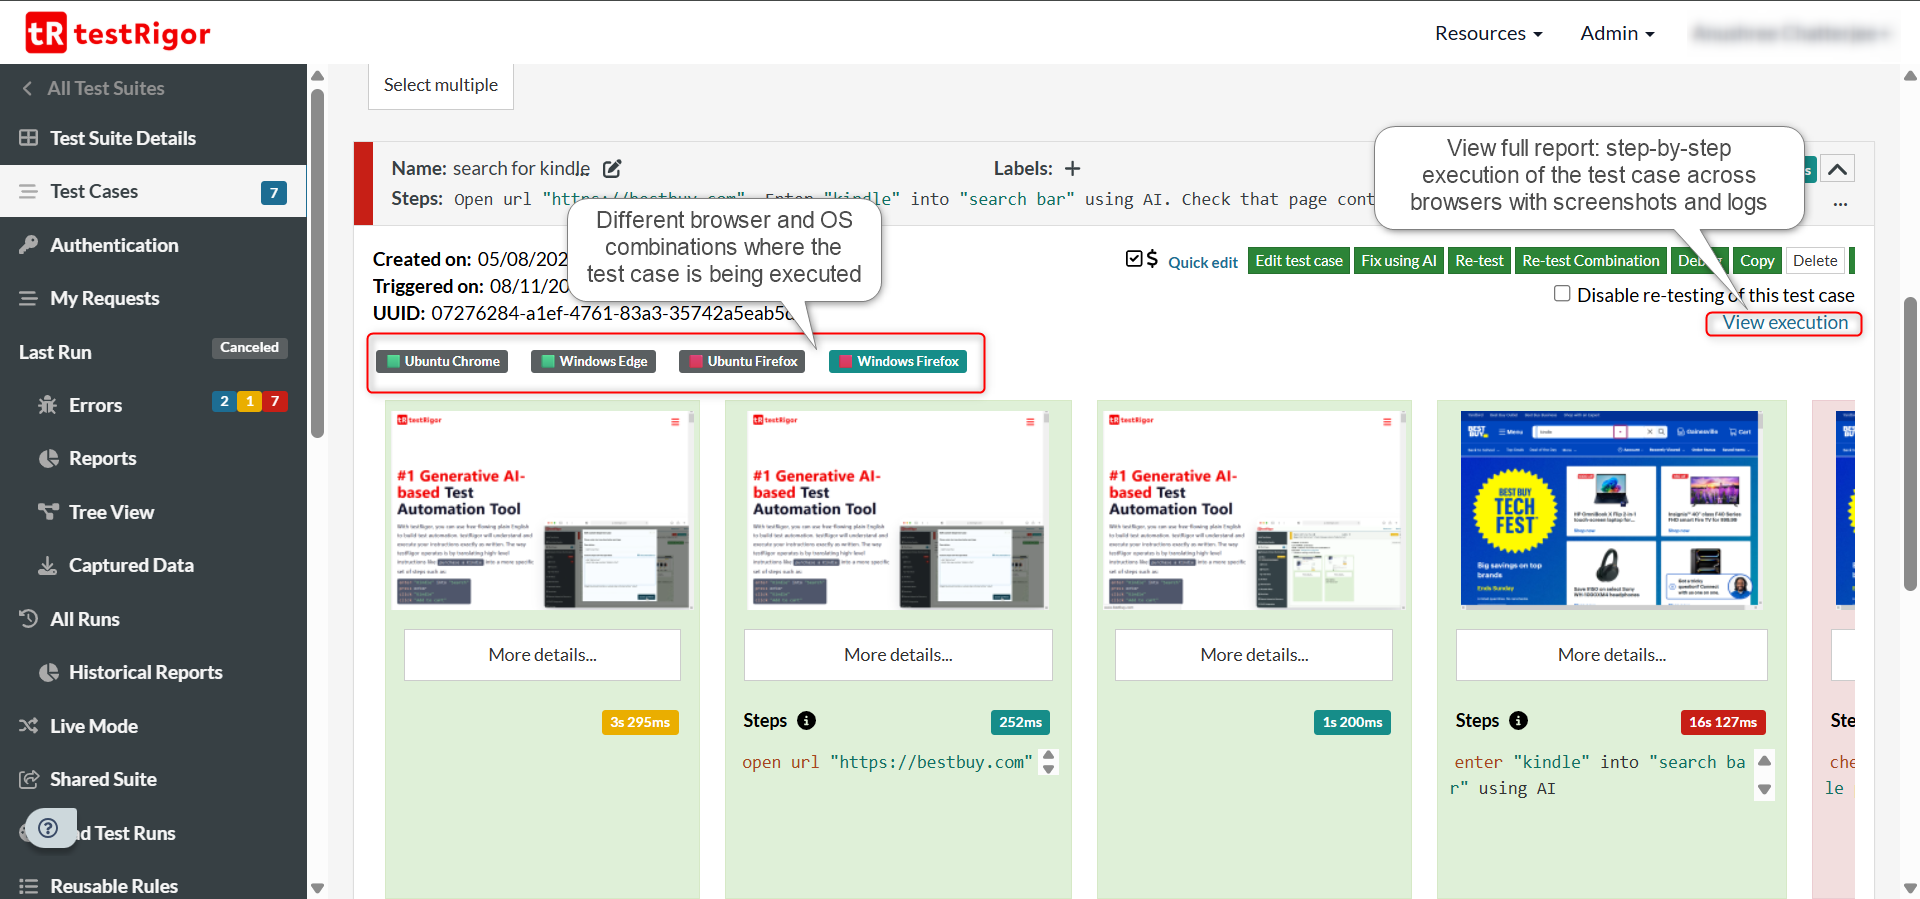The height and width of the screenshot is (899, 1920).
Task: Open the Admin dropdown menu
Action: pyautogui.click(x=1616, y=33)
